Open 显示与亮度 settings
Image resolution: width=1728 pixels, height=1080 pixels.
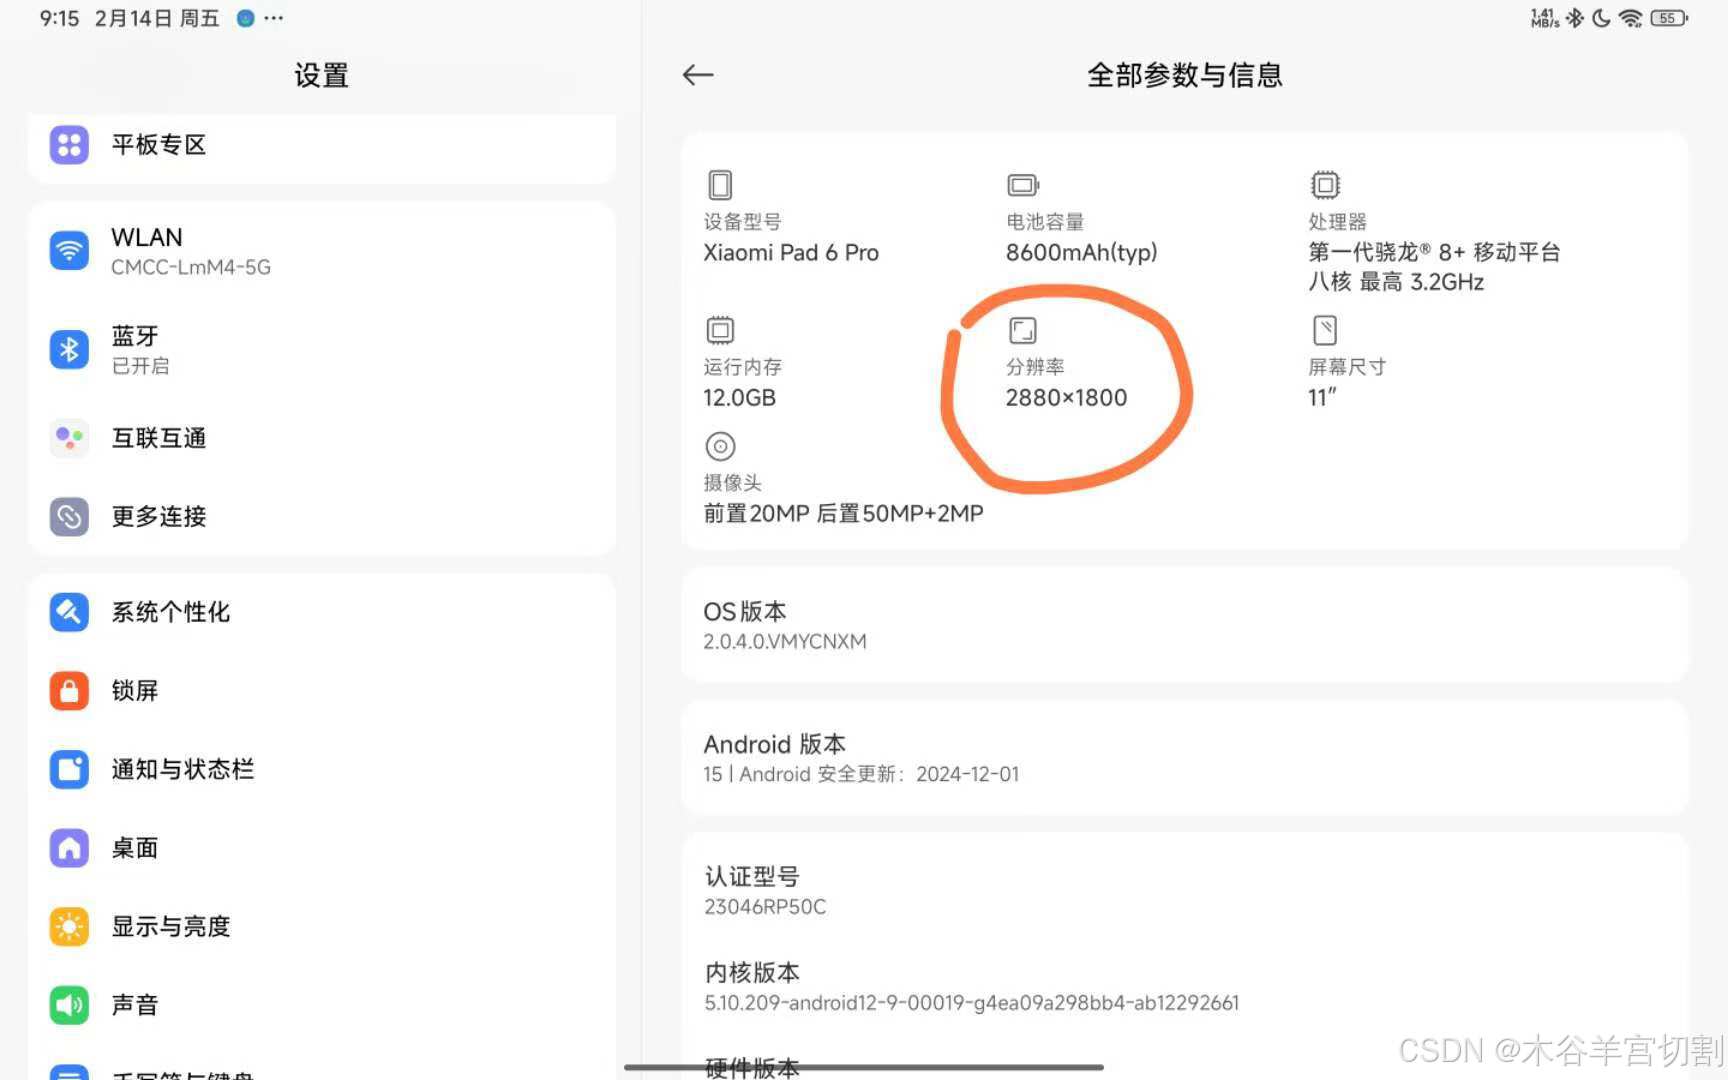coord(322,926)
